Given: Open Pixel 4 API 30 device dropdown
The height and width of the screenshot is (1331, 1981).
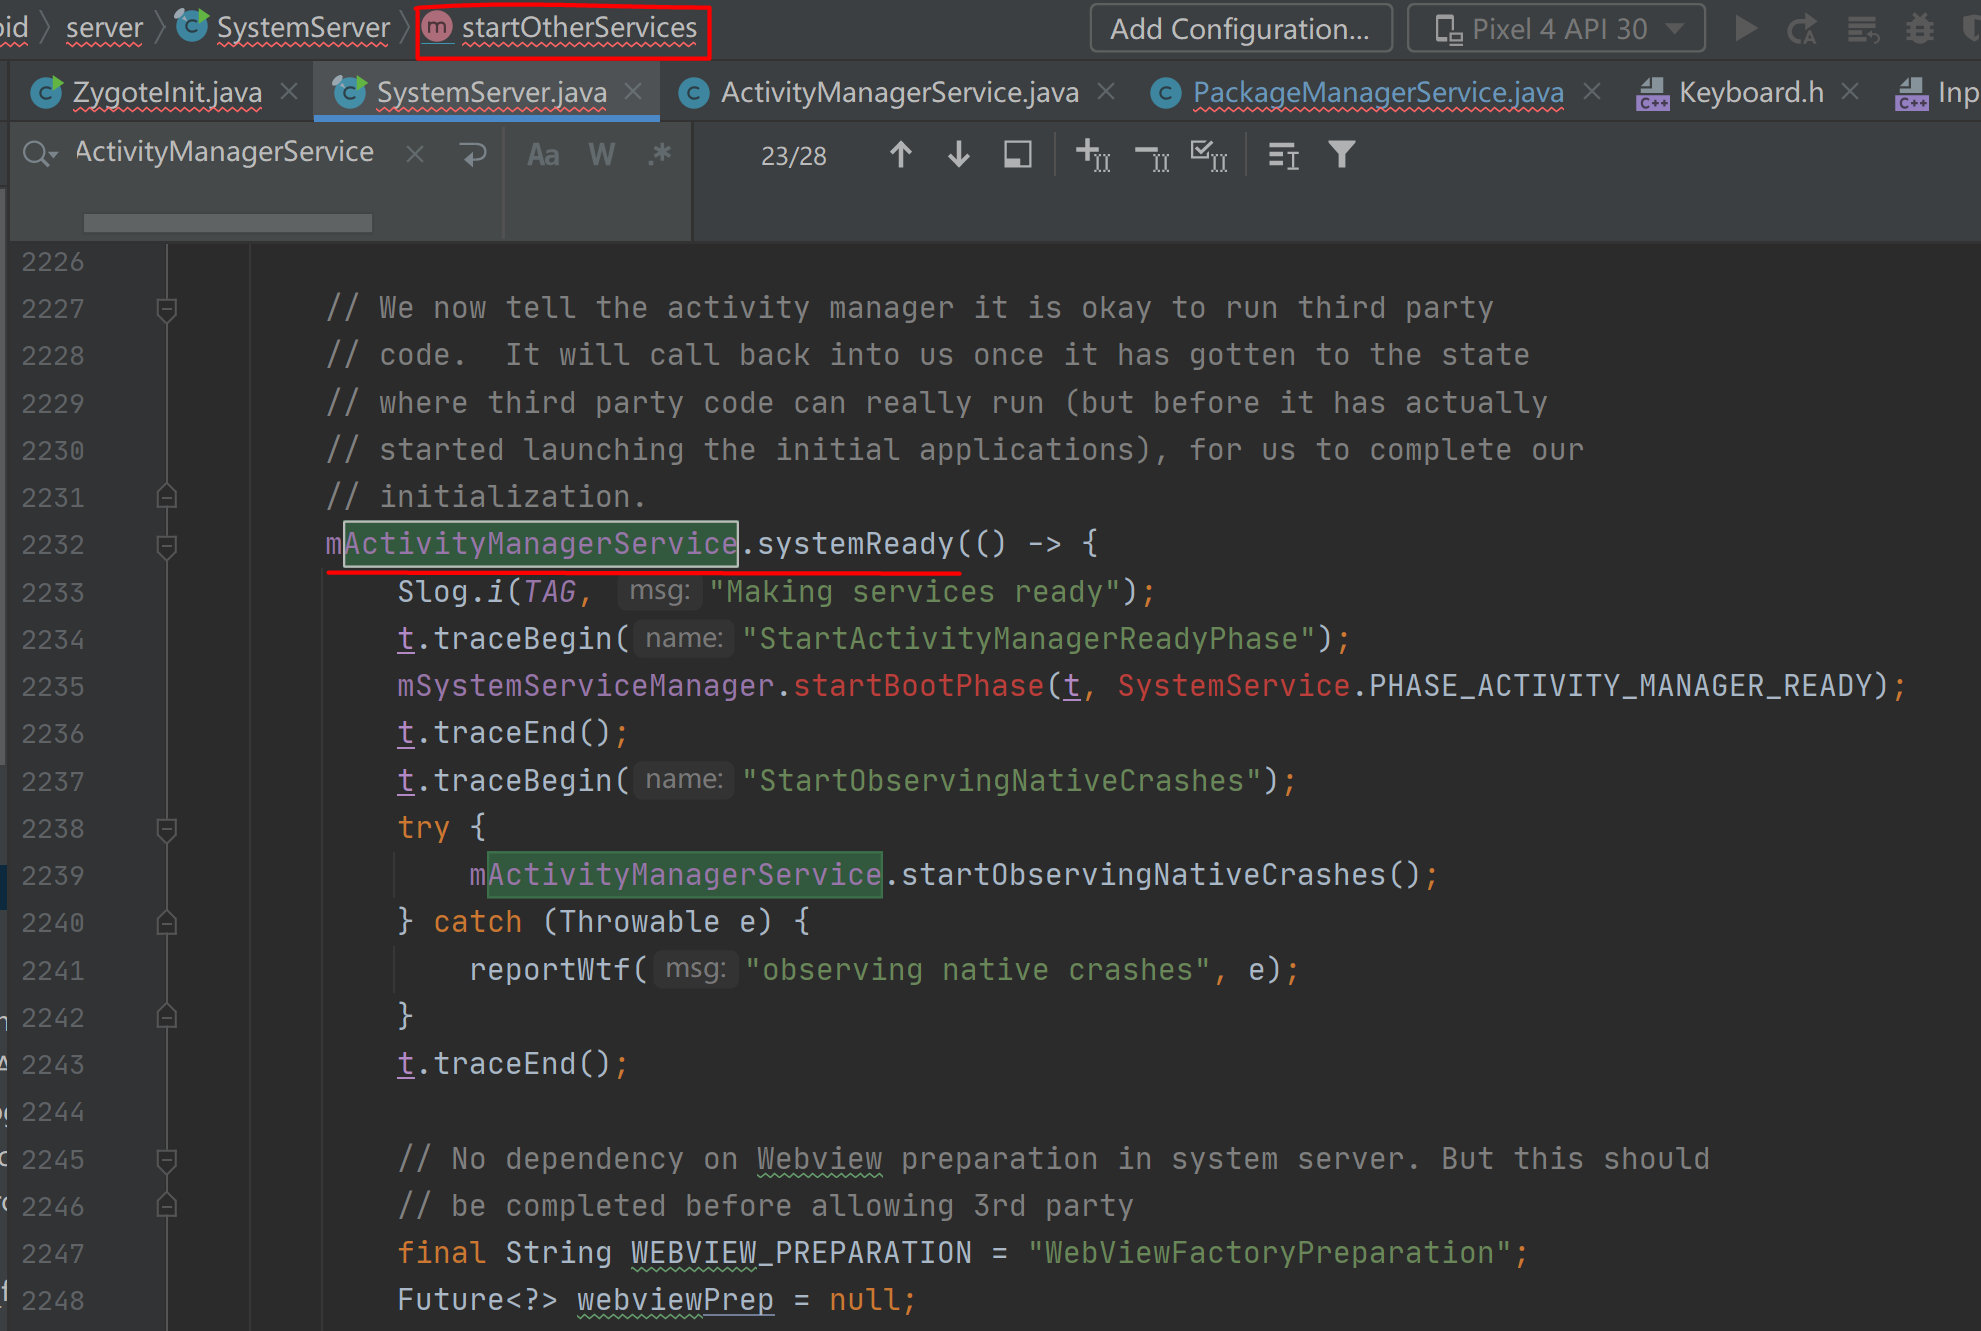Looking at the screenshot, I should (1556, 29).
